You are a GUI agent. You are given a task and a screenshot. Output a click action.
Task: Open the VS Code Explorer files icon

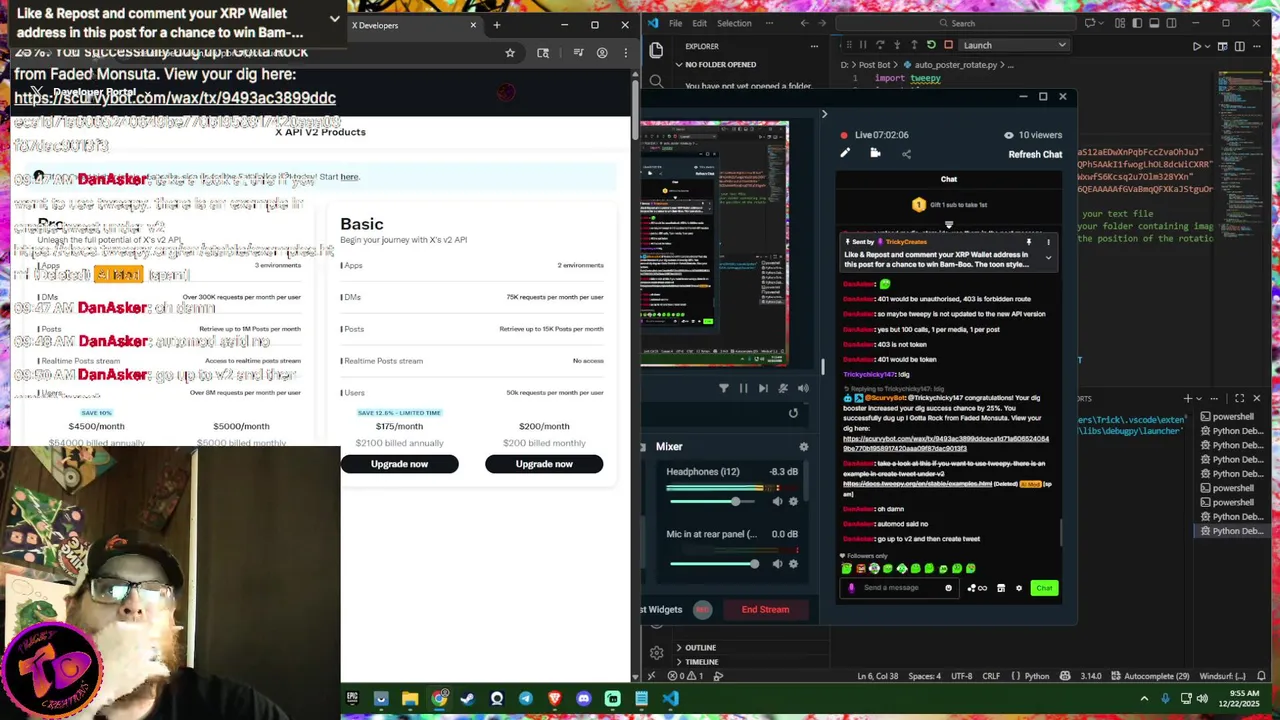(656, 50)
